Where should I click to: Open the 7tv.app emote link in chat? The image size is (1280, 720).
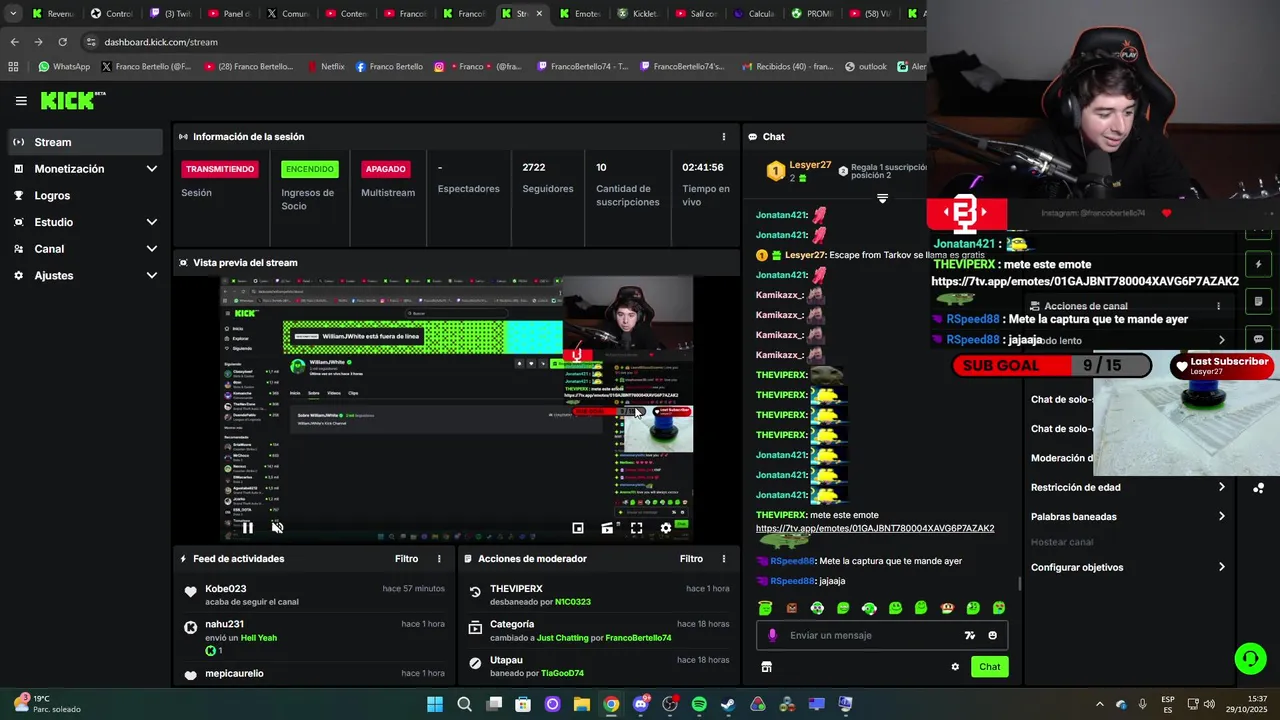(x=875, y=528)
